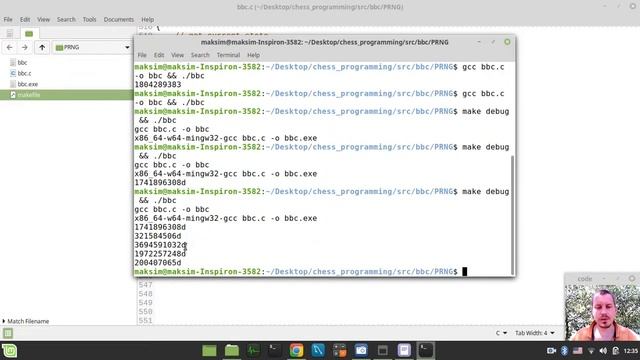Screen dimensions: 640x360
Task: Open the editor's Documents menu
Action: click(118, 19)
